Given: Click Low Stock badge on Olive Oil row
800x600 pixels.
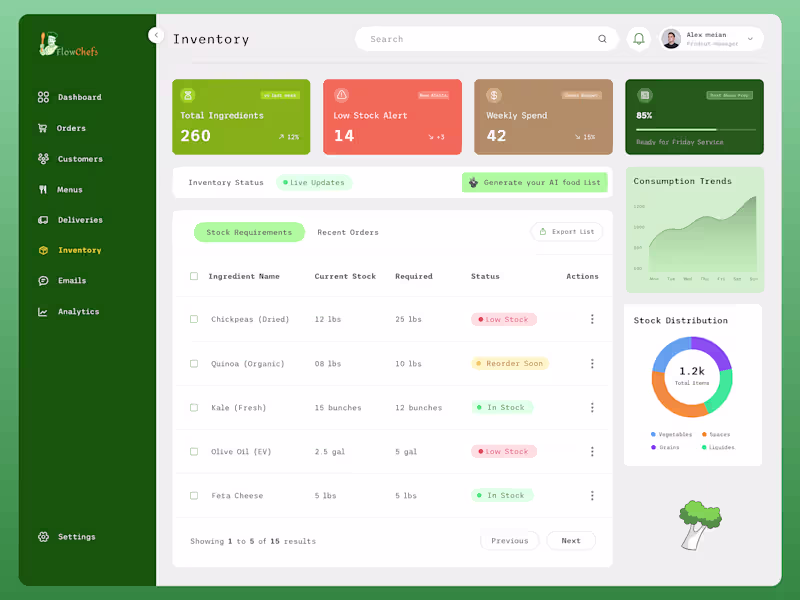Looking at the screenshot, I should (x=504, y=452).
